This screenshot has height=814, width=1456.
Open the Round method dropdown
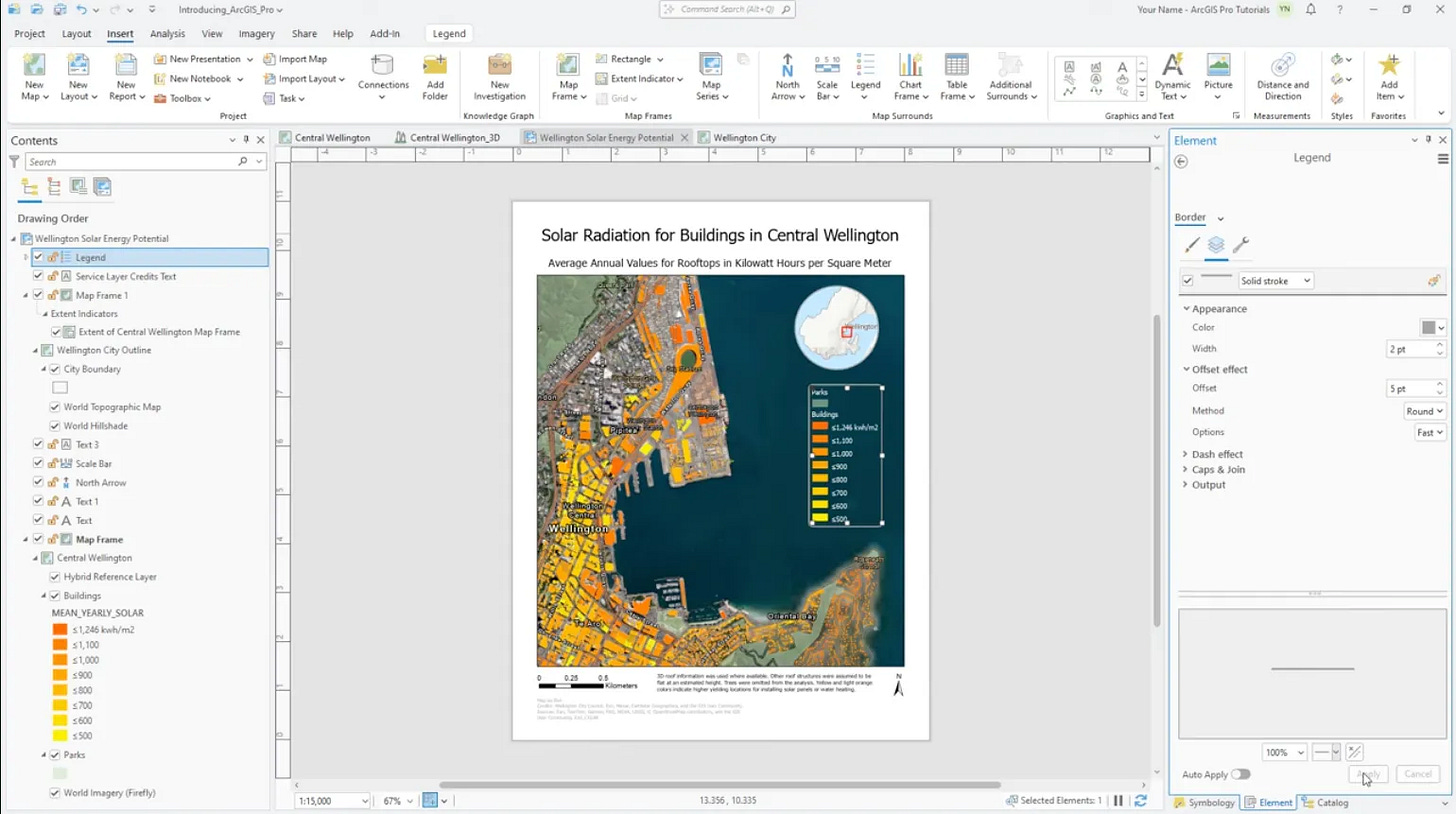(1425, 411)
